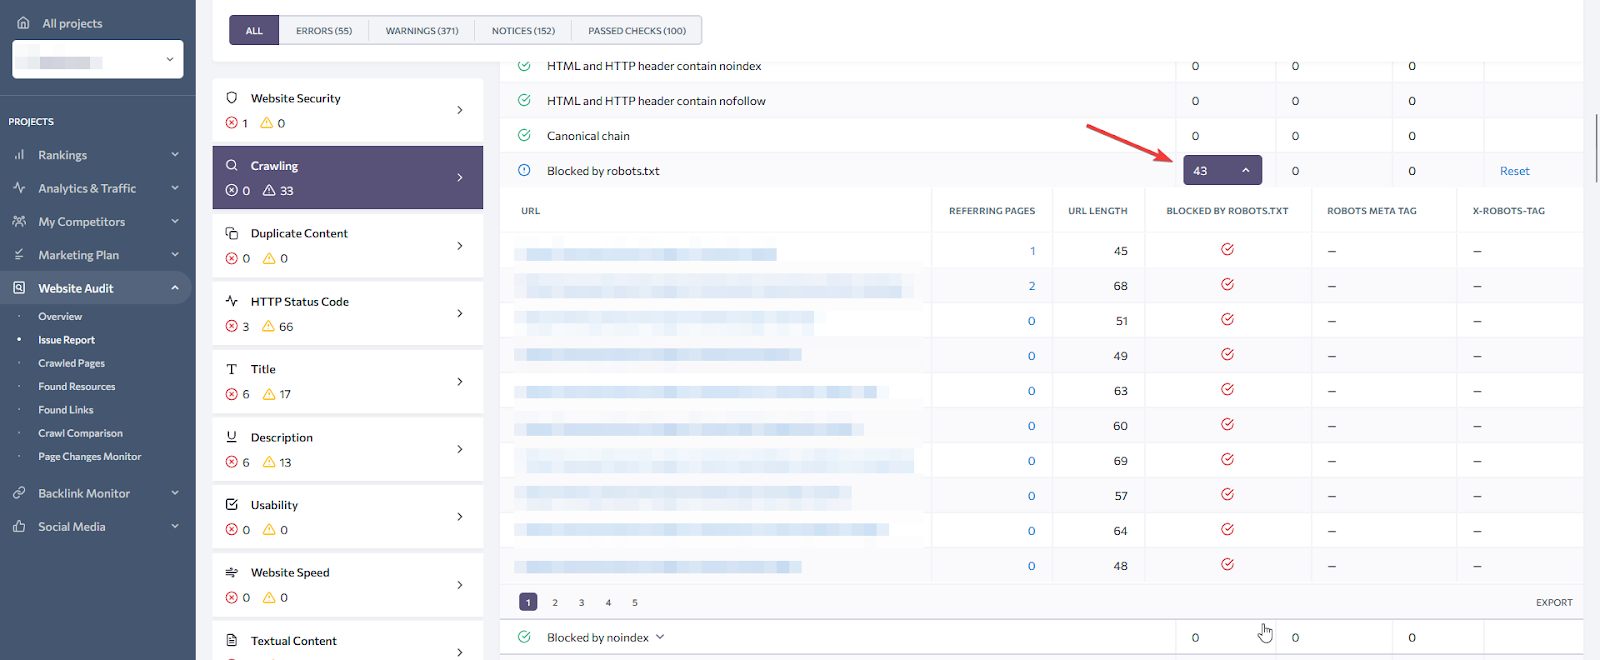Select the ALL filter tab

(254, 30)
